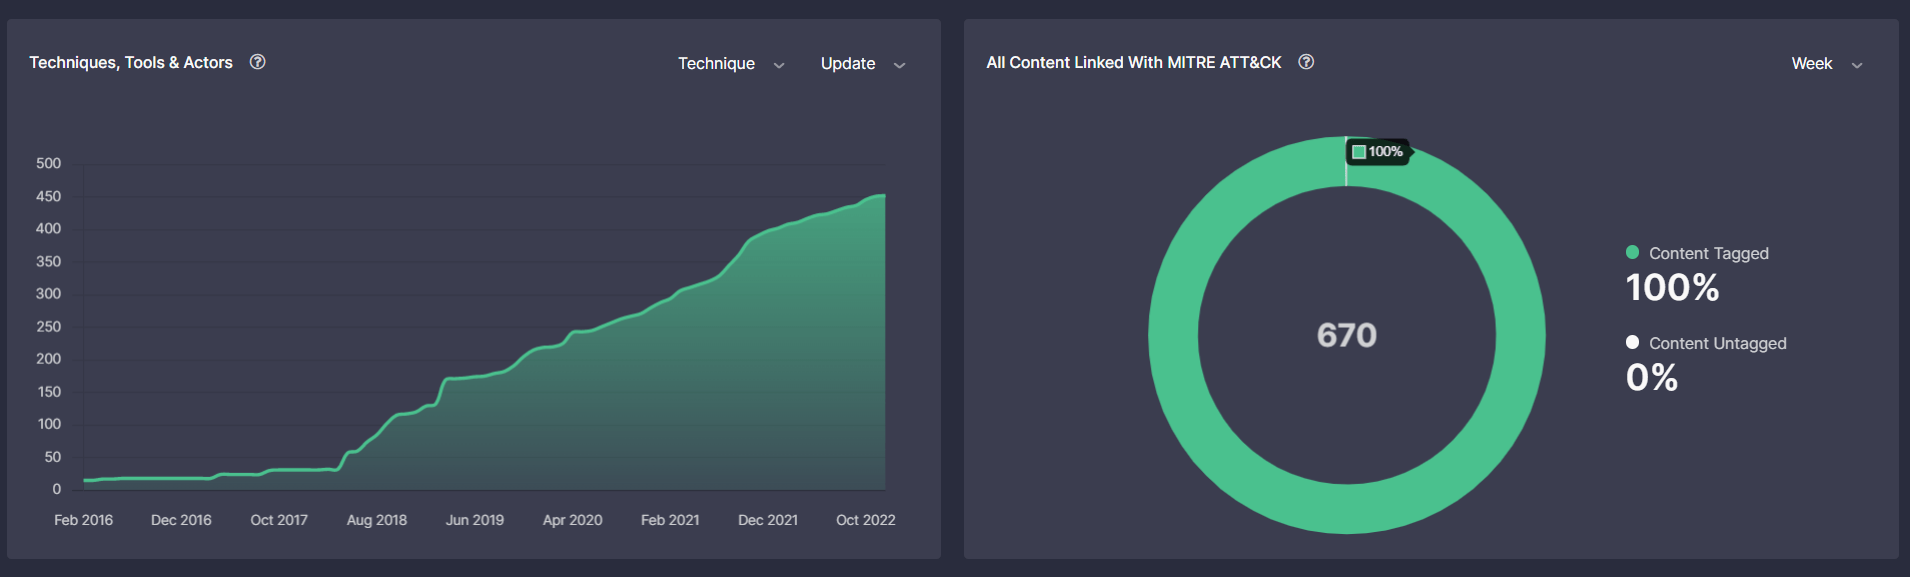1910x577 pixels.
Task: Click help icon beside MITRE ATT&CK title
Action: pyautogui.click(x=1306, y=62)
